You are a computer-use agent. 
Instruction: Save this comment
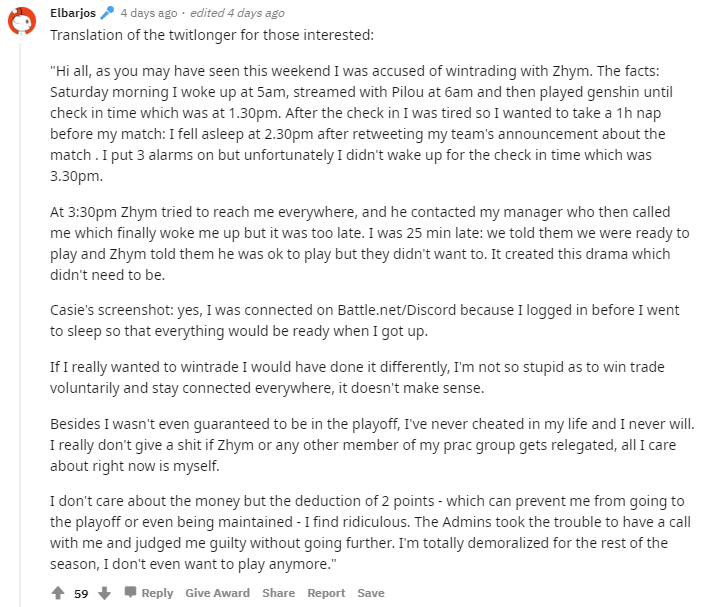click(x=370, y=593)
